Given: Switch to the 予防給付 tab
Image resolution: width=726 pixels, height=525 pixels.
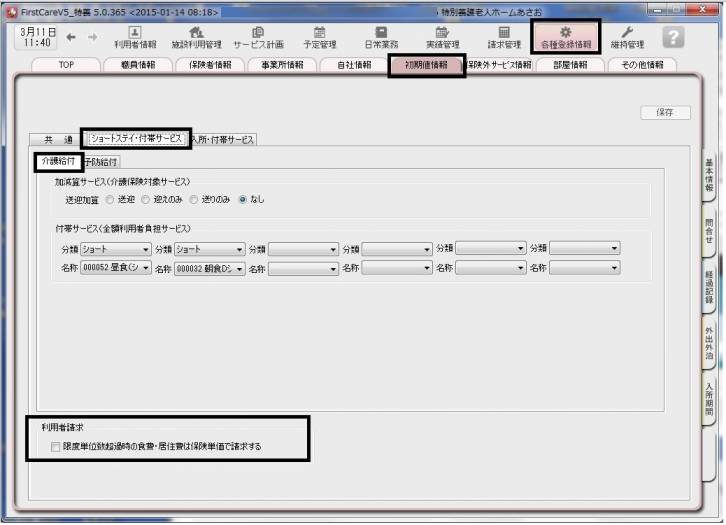Looking at the screenshot, I should (100, 162).
